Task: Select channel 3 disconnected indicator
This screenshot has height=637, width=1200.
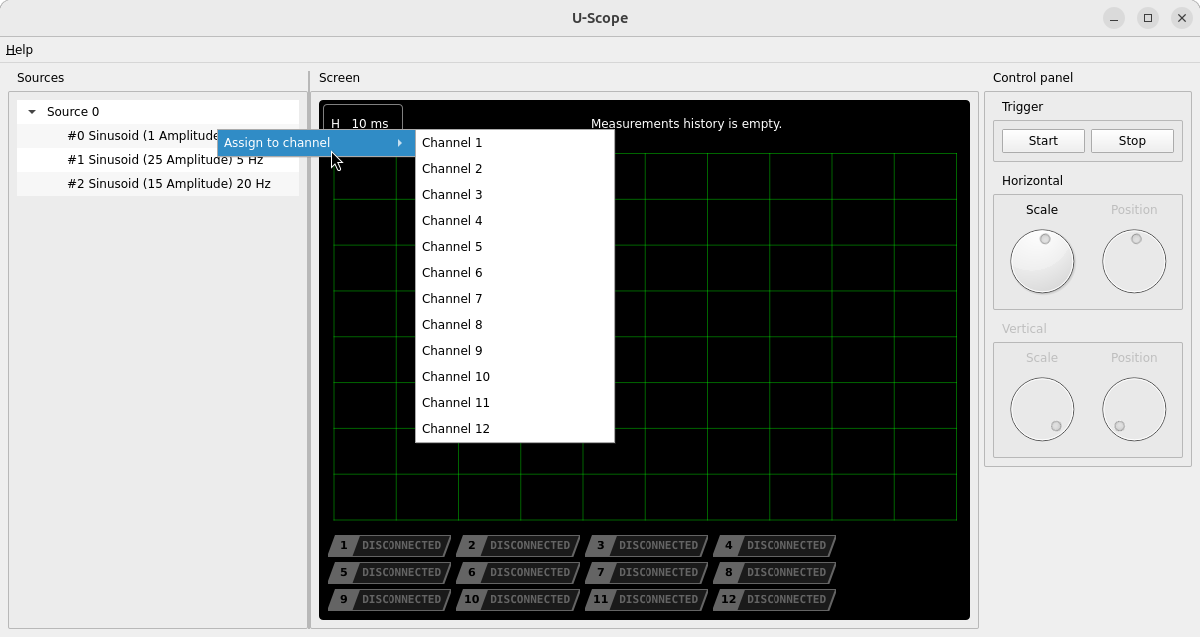Action: pyautogui.click(x=644, y=546)
